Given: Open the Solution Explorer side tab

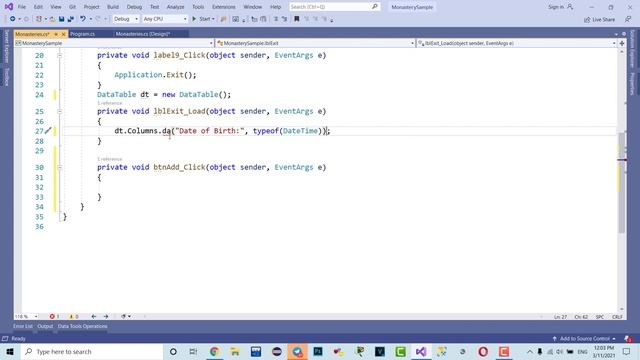Looking at the screenshot, I should [632, 48].
